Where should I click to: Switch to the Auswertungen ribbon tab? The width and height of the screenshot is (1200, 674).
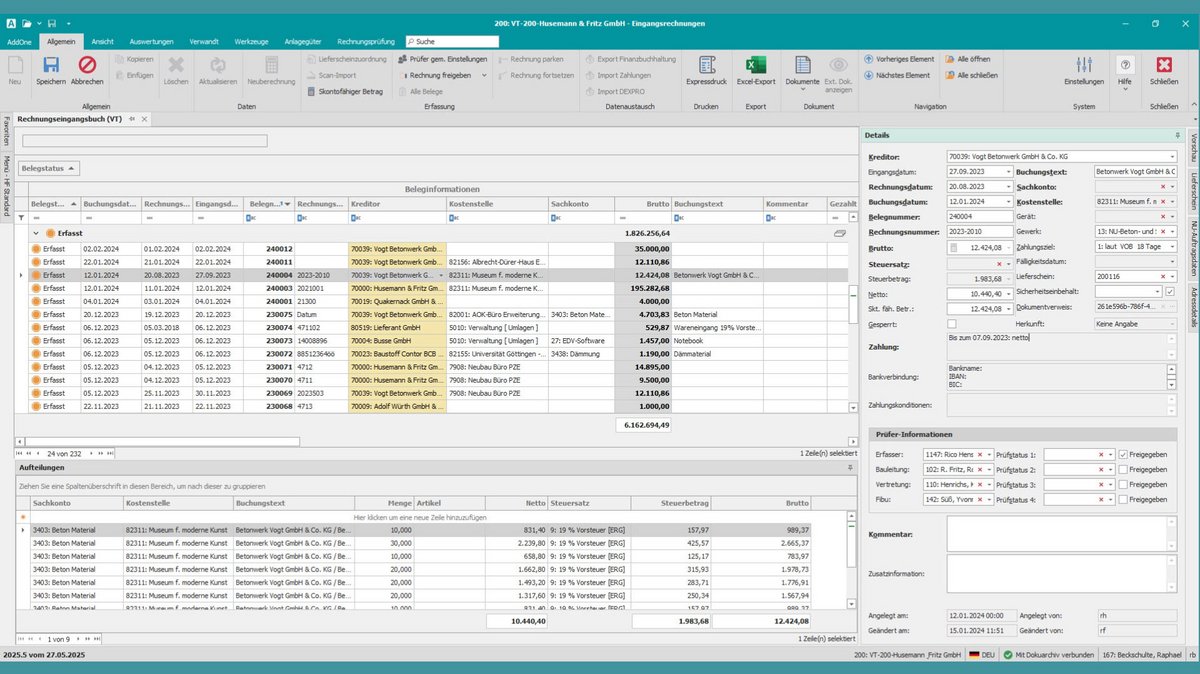click(x=151, y=42)
